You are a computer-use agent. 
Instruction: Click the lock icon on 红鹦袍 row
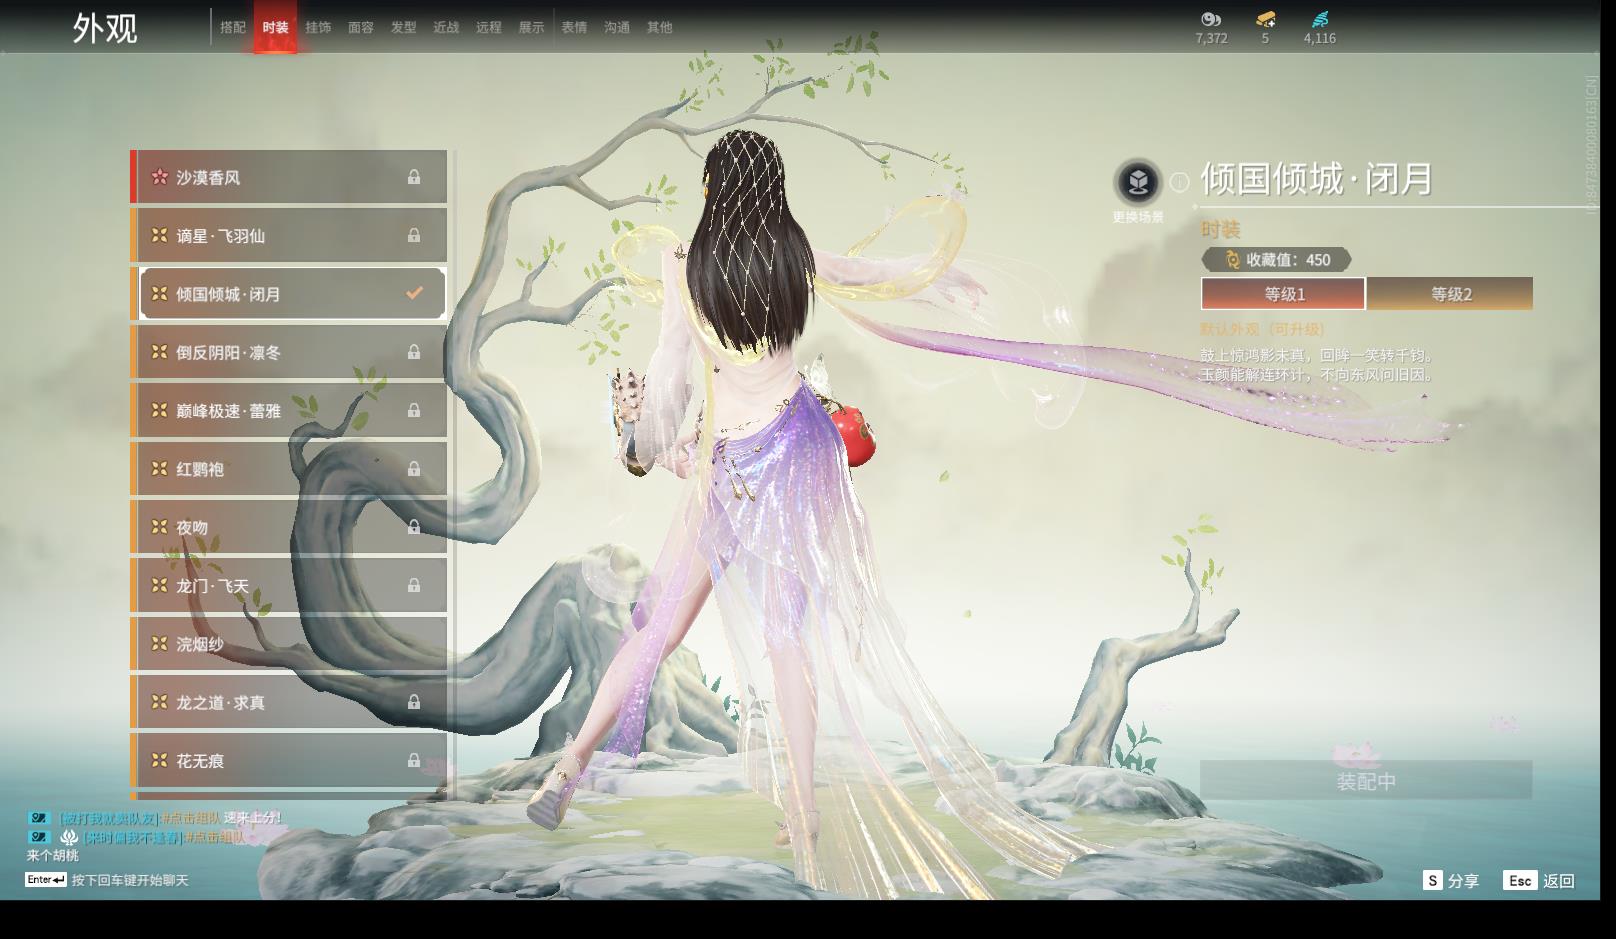(x=414, y=468)
